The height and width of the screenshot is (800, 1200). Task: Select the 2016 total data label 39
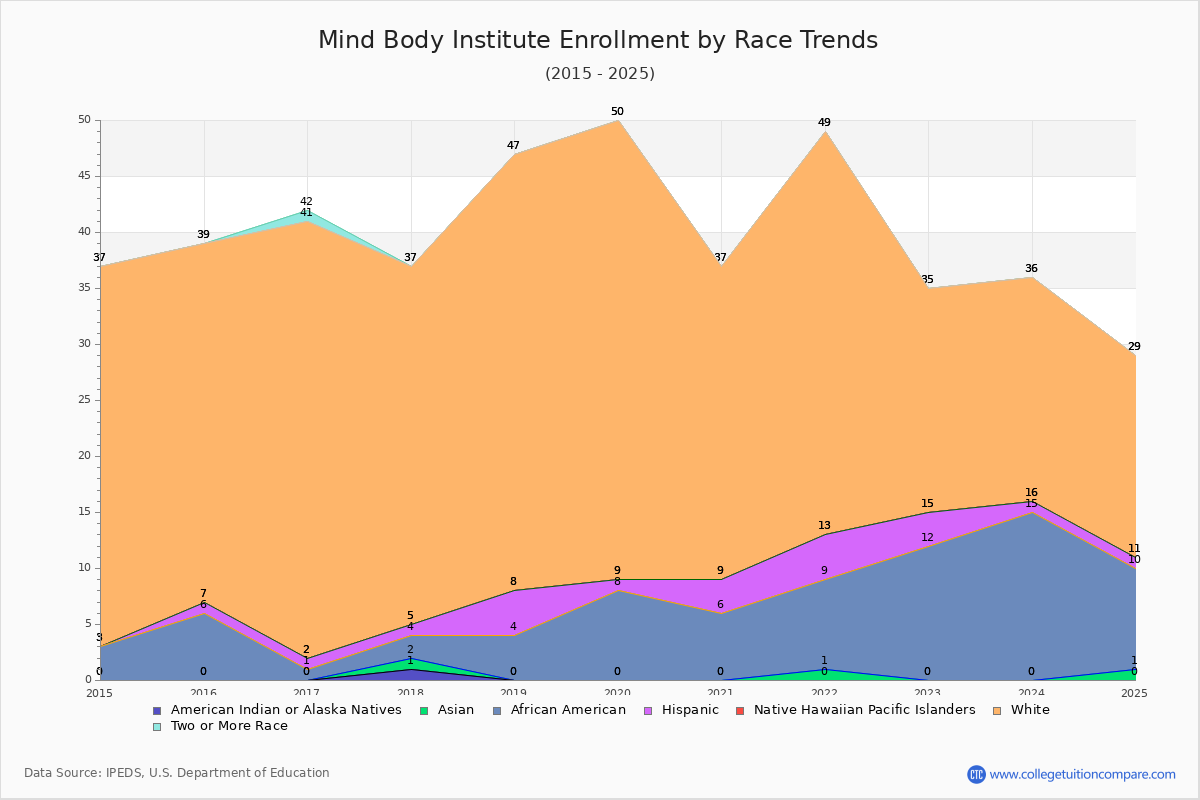203,235
